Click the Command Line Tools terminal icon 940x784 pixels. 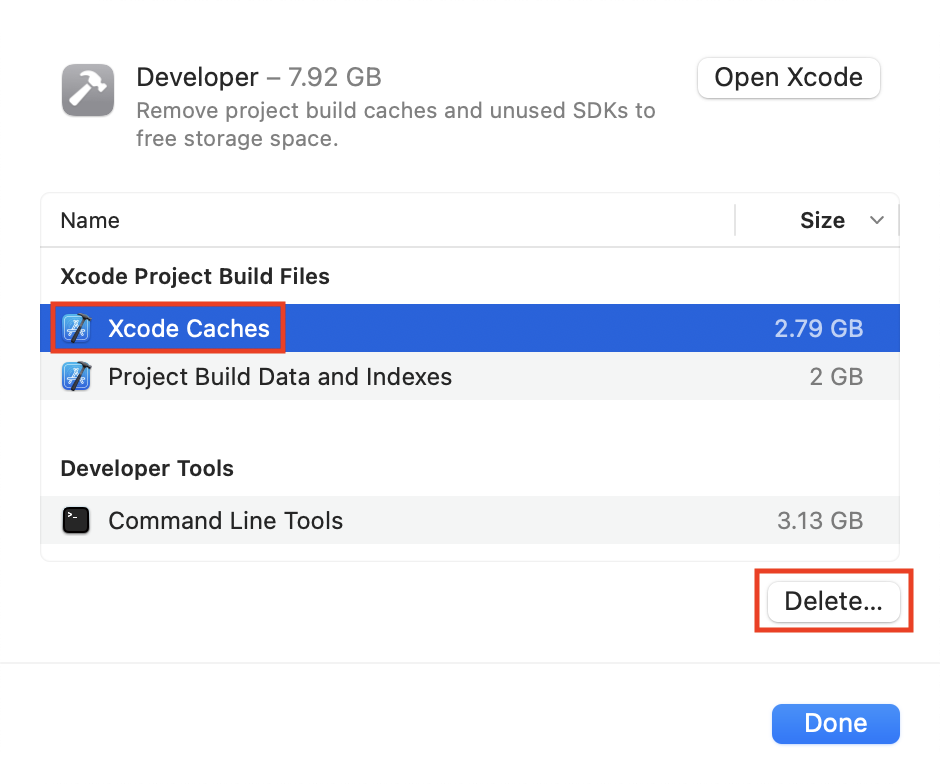click(76, 520)
